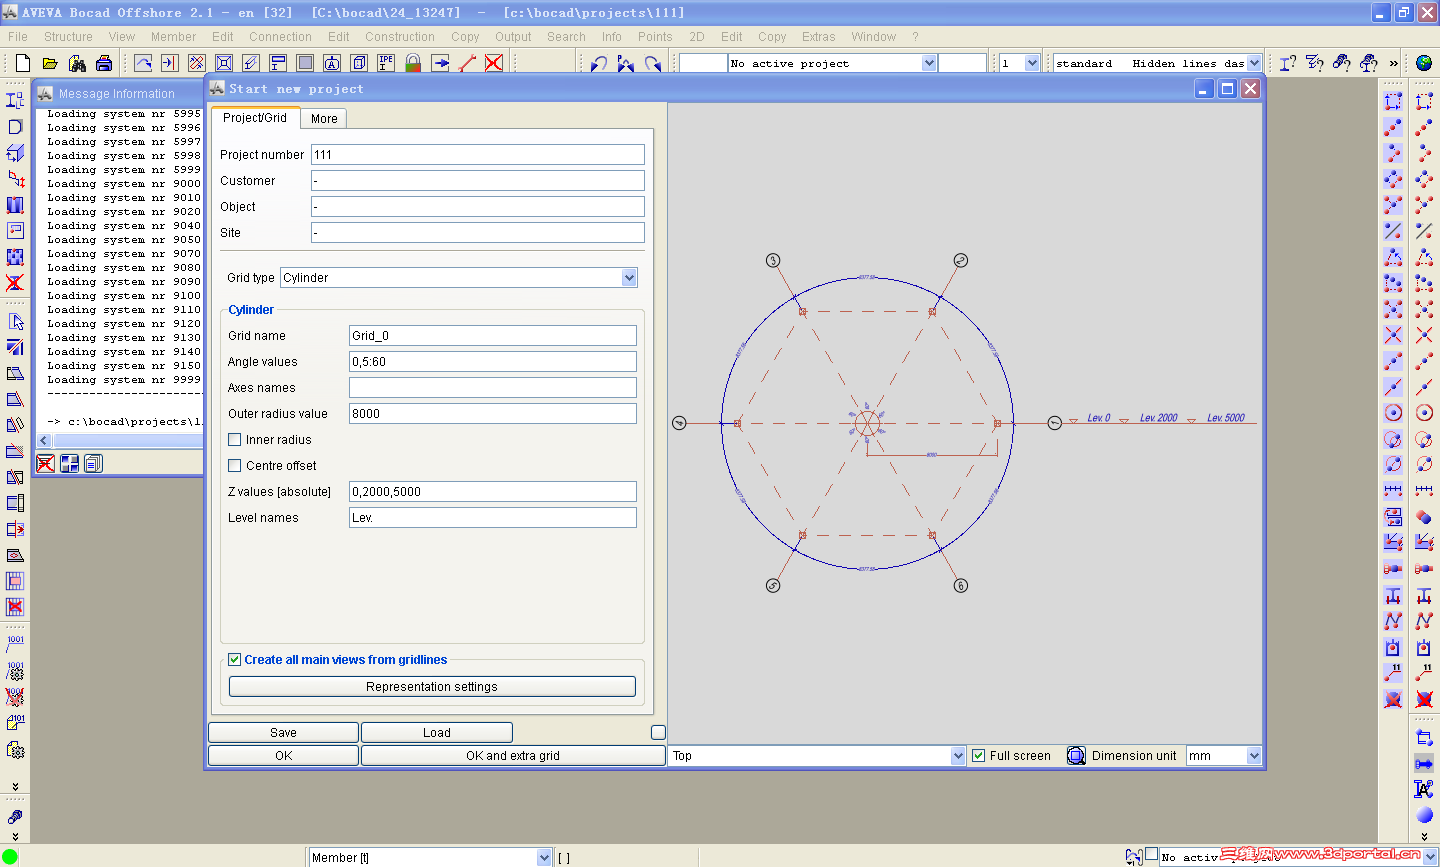The height and width of the screenshot is (867, 1440).
Task: Click the Axes names input field
Action: point(493,388)
